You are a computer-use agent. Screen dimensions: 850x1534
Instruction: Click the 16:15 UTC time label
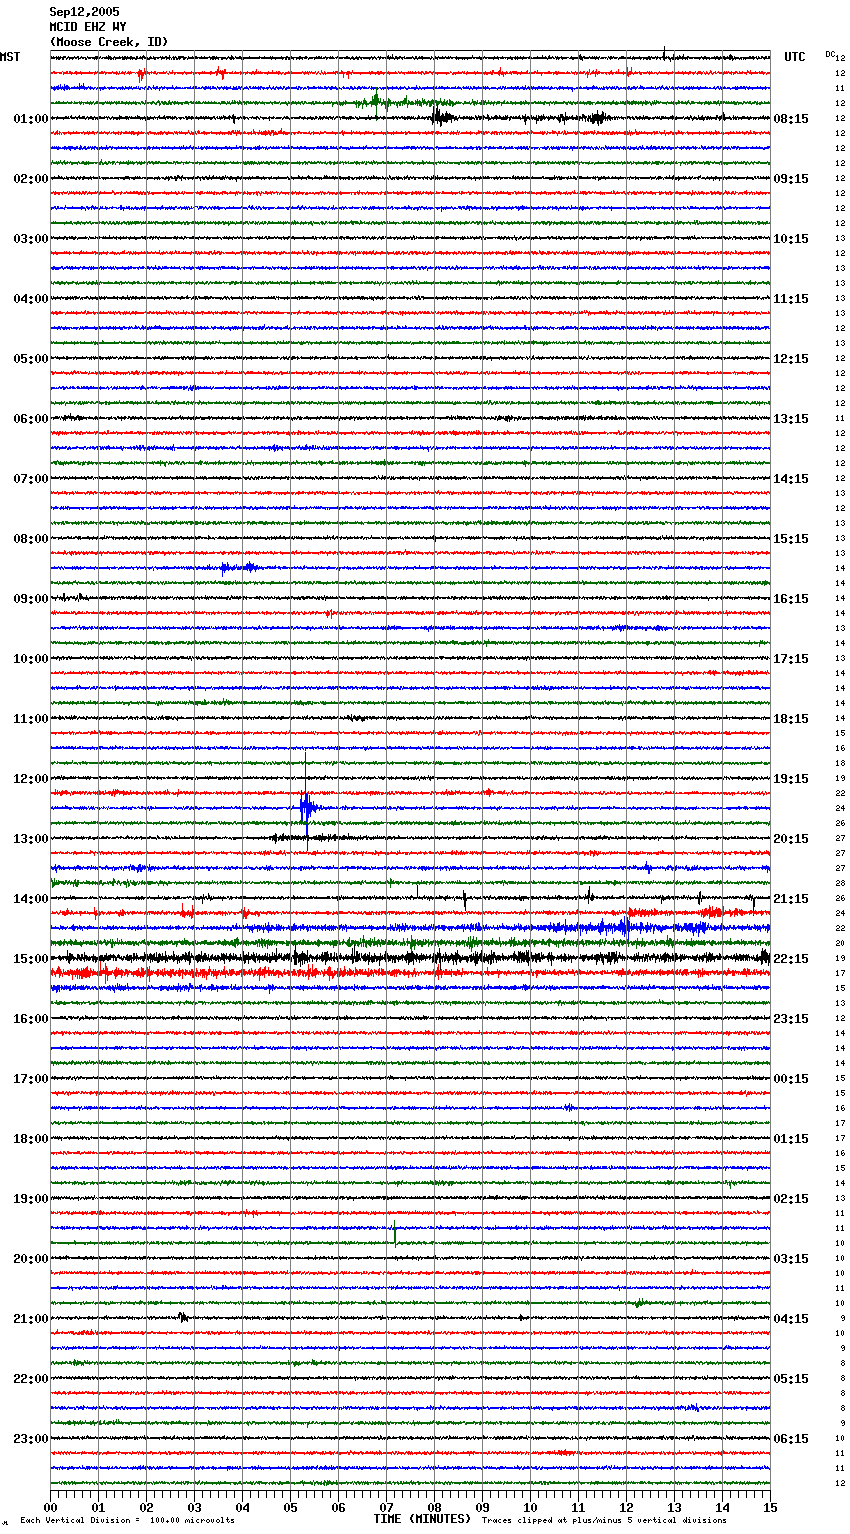791,599
